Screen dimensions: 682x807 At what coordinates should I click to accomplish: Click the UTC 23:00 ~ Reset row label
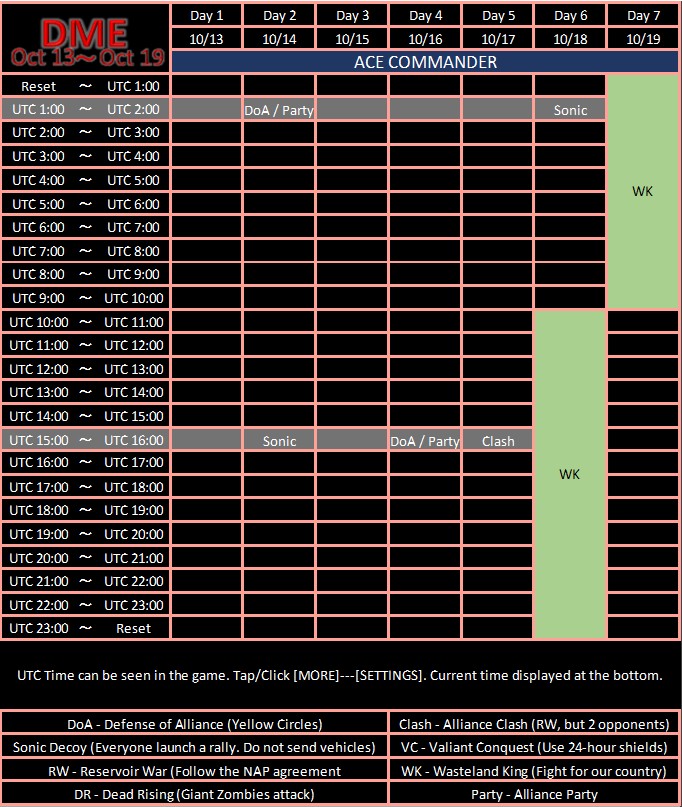85,628
